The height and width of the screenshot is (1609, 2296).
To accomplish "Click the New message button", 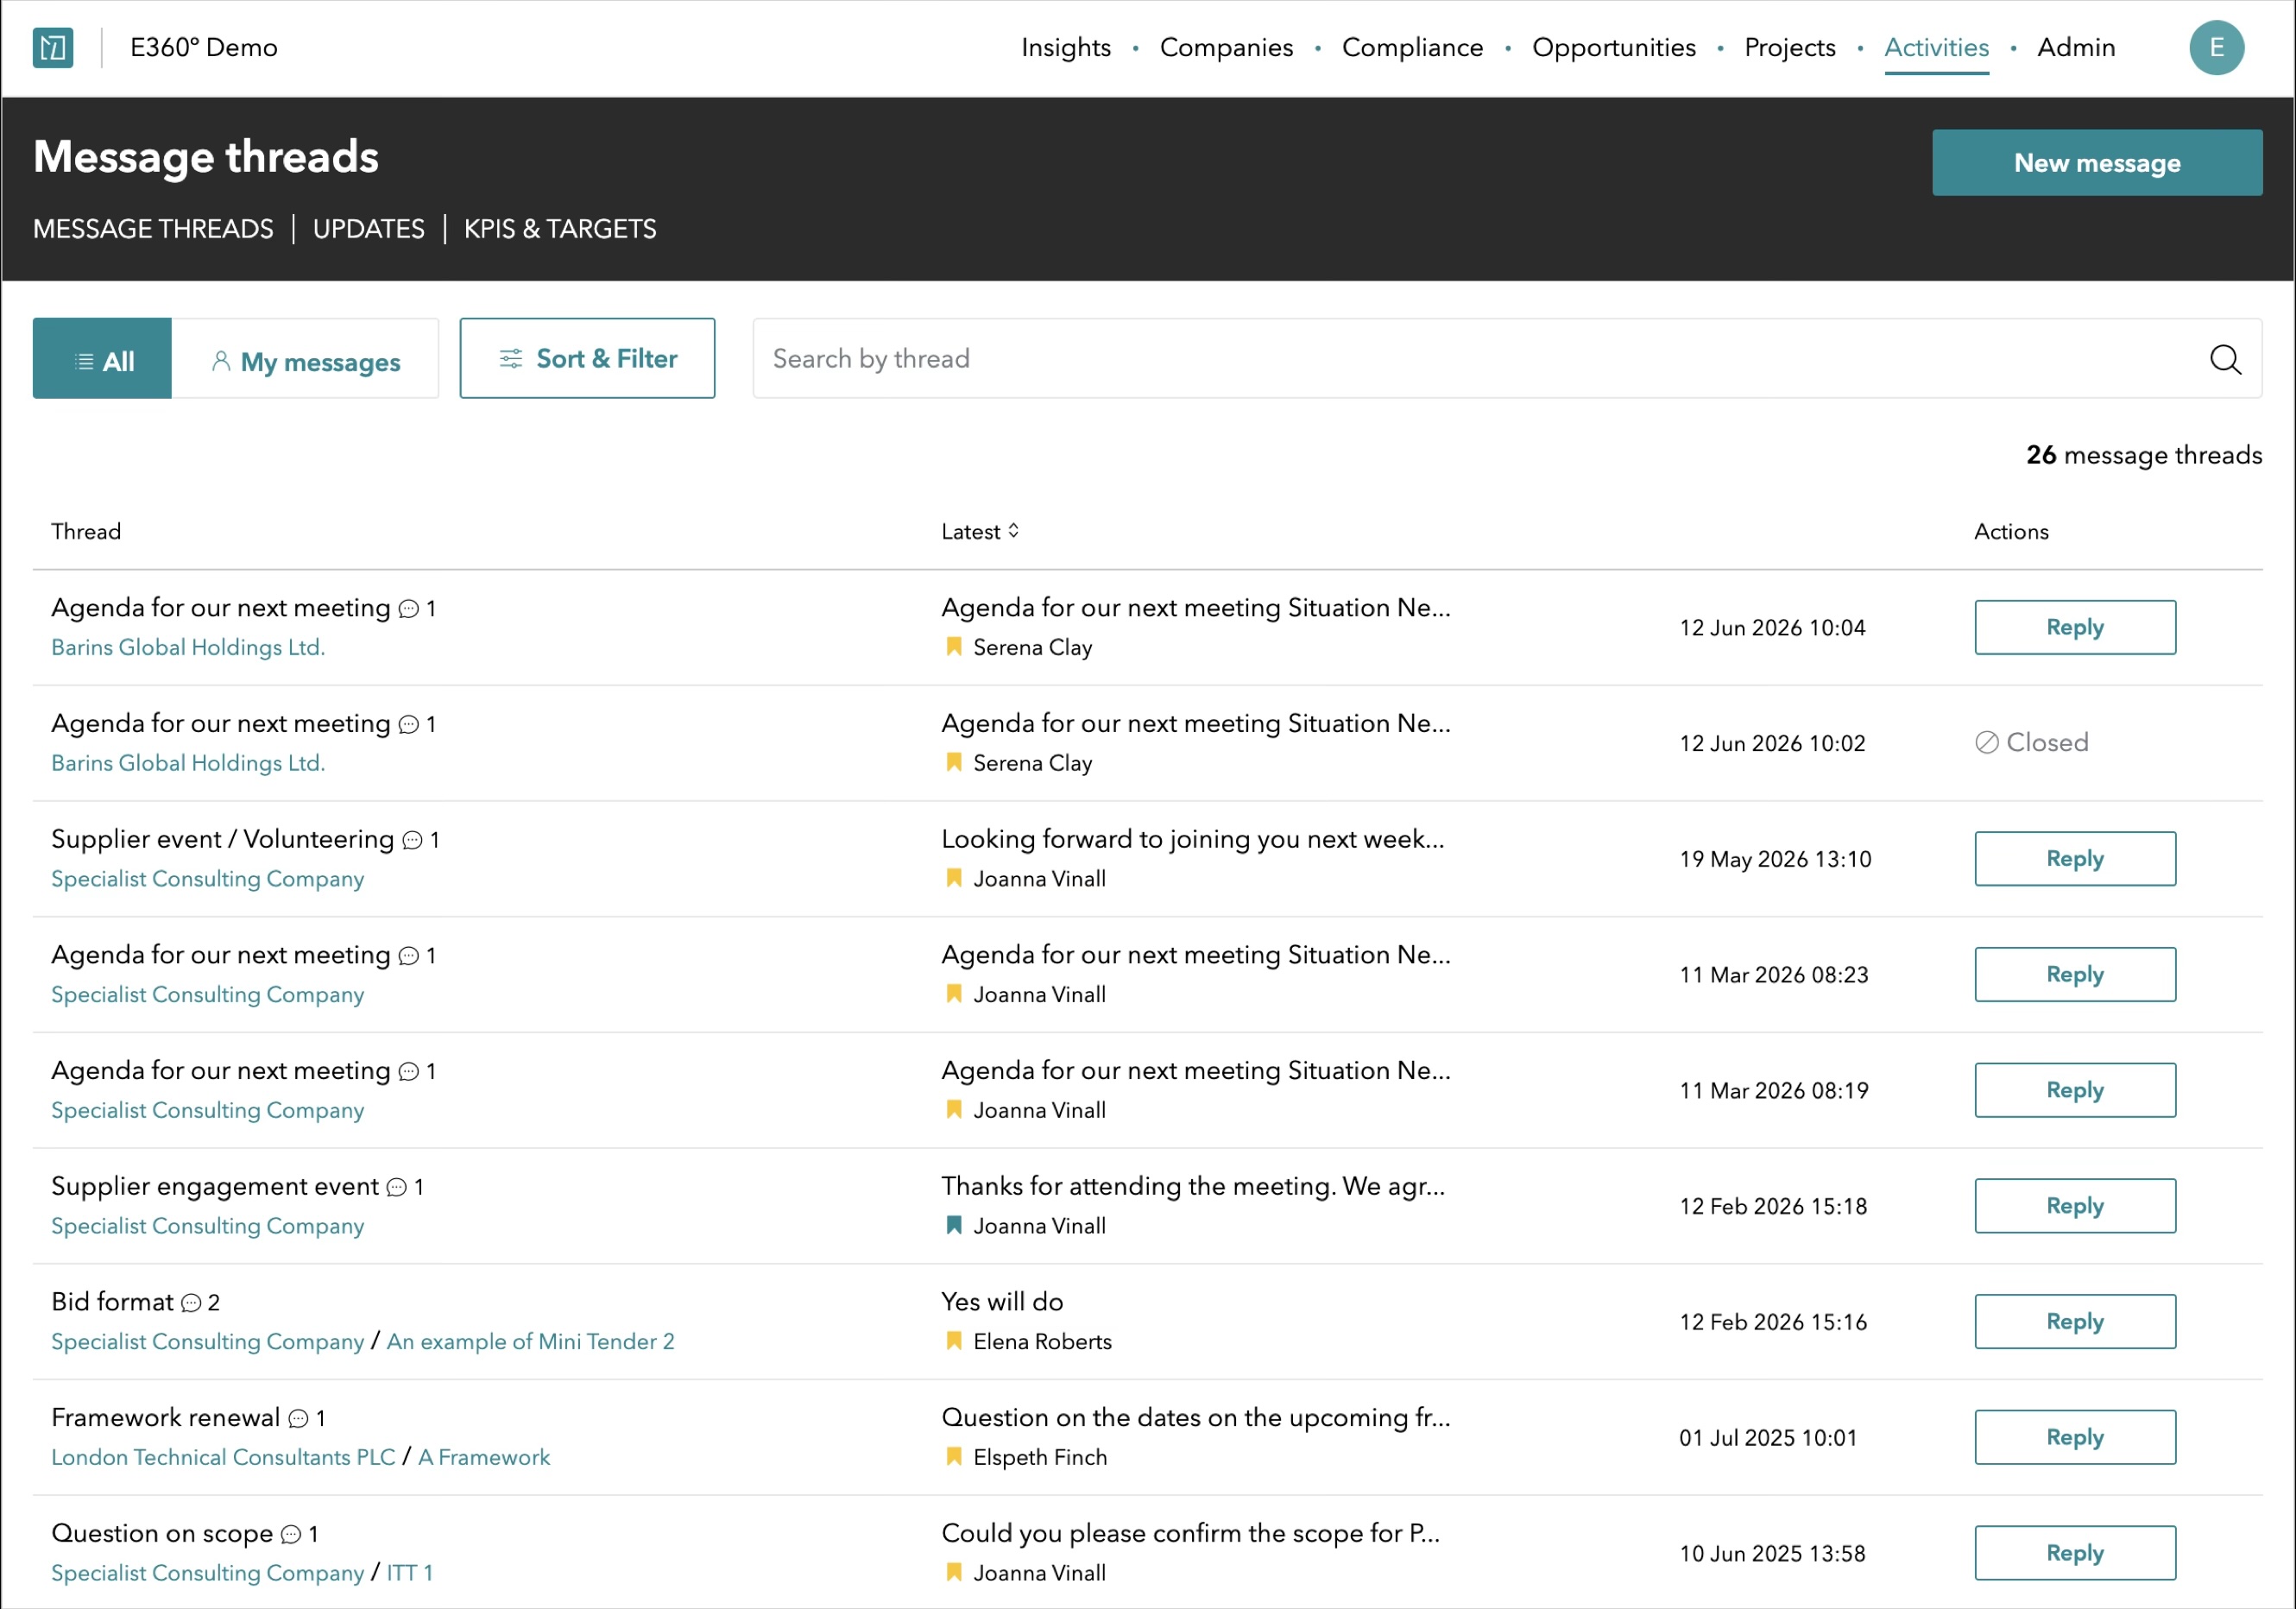I will coord(2096,162).
